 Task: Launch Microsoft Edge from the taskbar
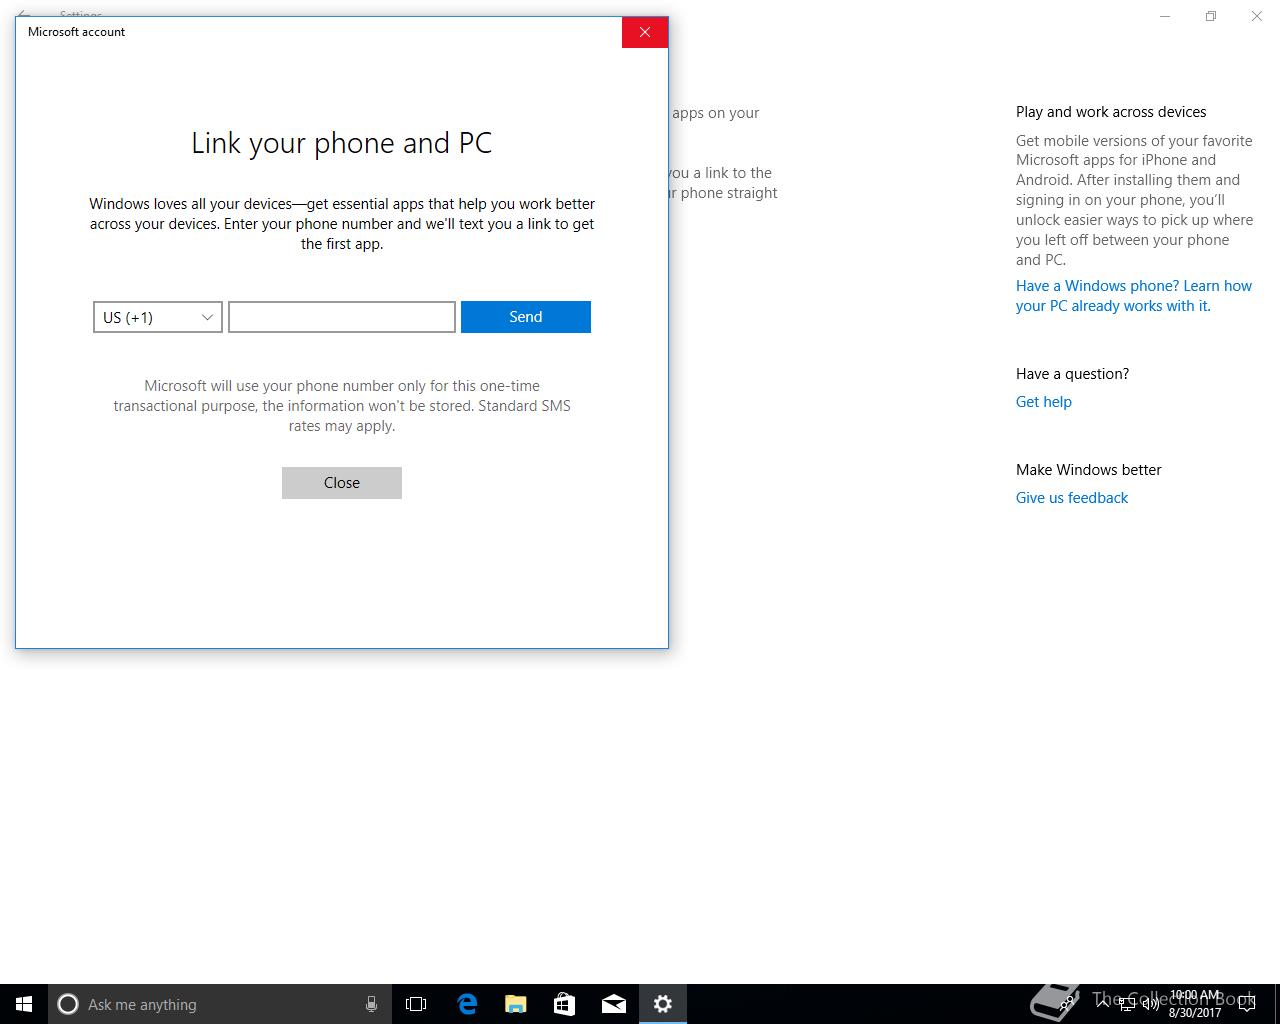[x=466, y=1004]
